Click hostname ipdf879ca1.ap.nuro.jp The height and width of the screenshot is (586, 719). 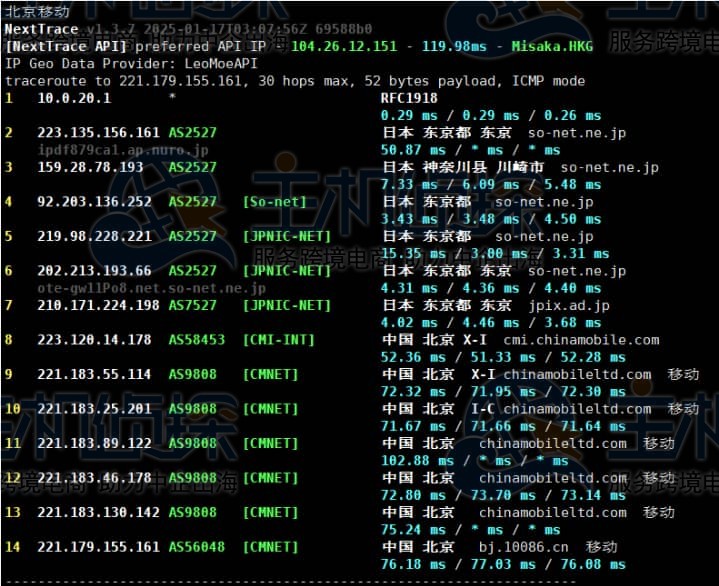click(x=112, y=149)
